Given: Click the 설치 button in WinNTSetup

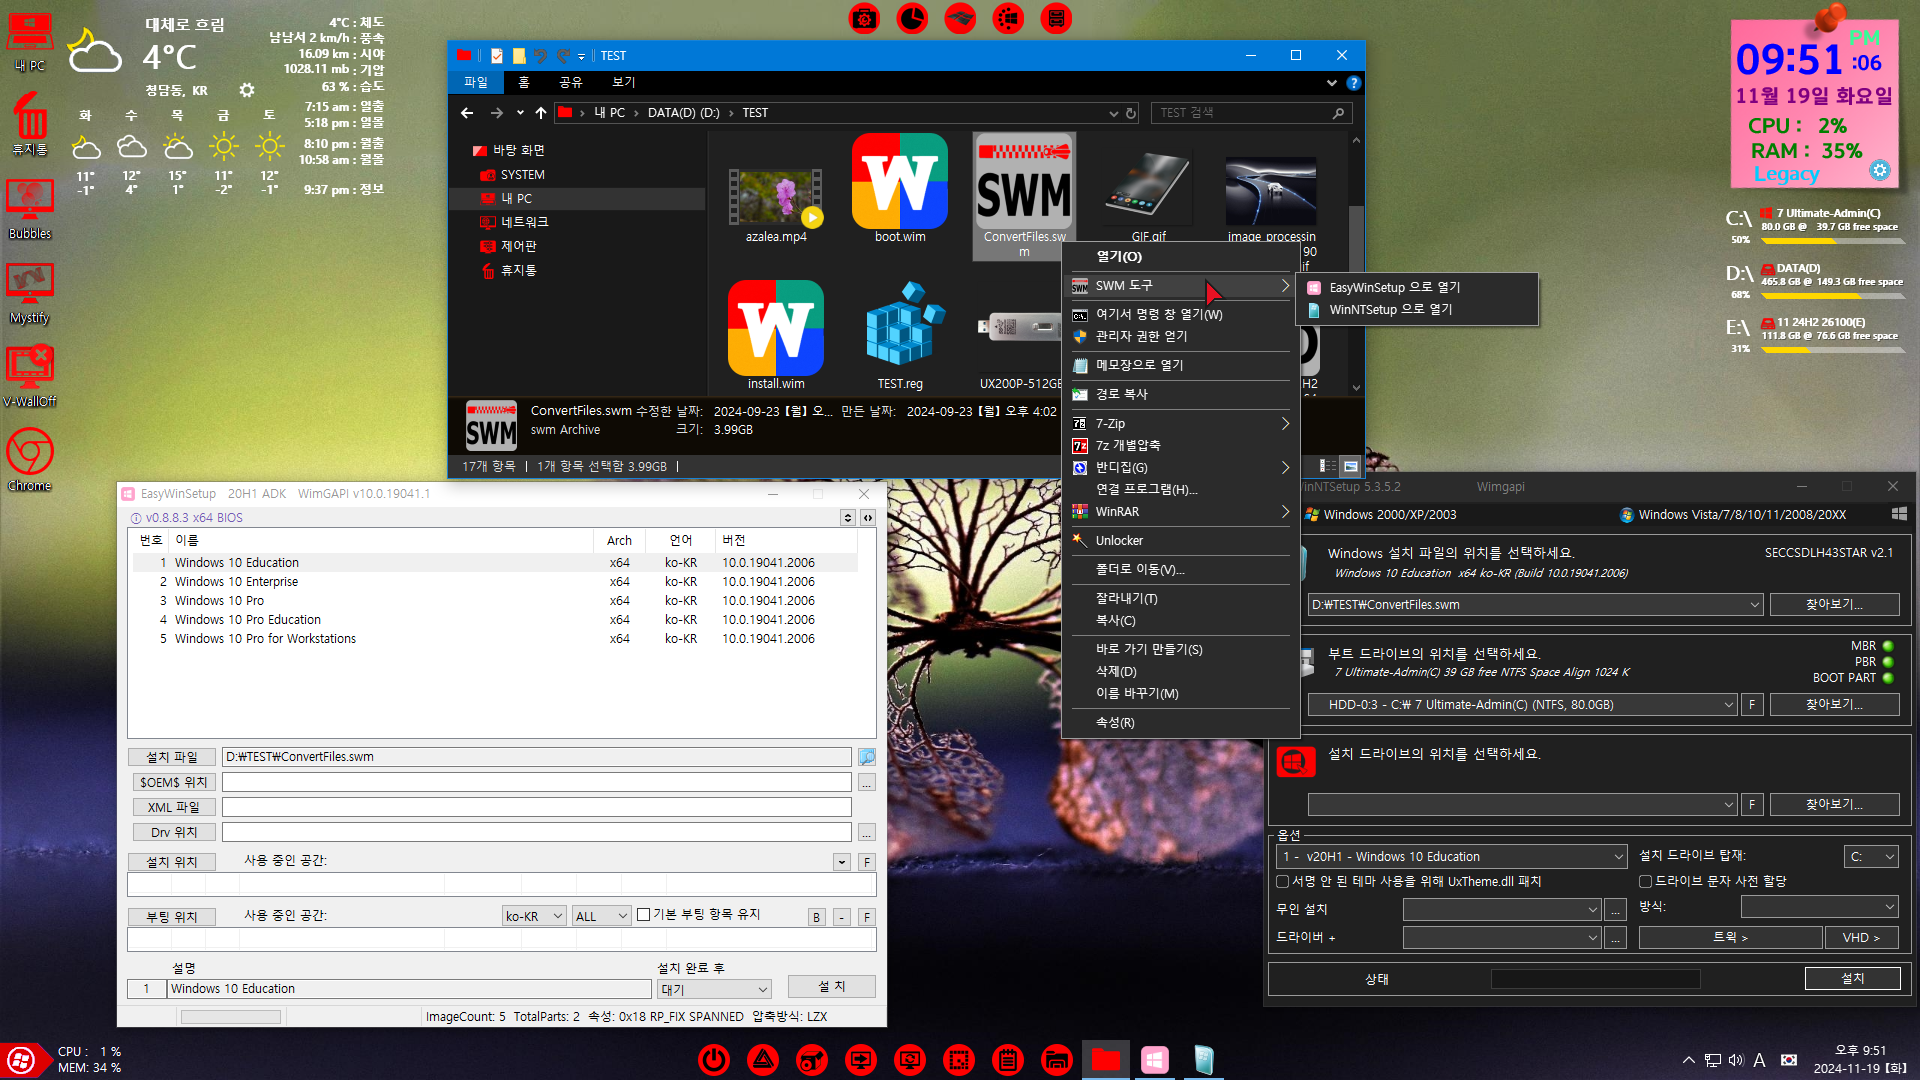Looking at the screenshot, I should (x=1852, y=979).
